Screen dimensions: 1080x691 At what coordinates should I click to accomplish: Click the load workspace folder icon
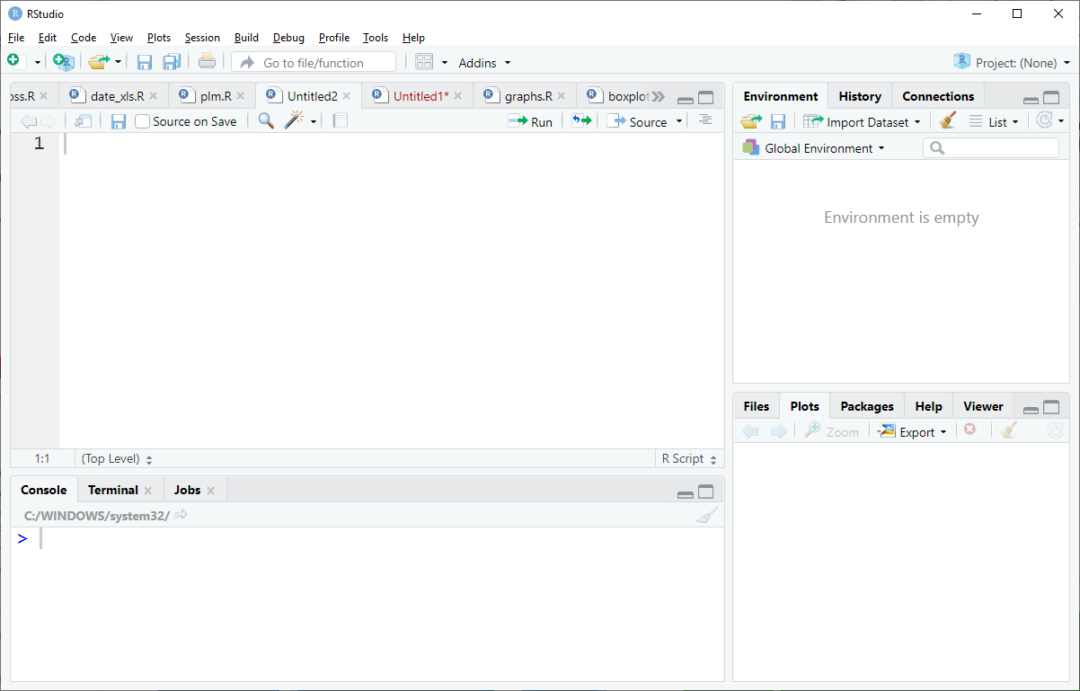click(751, 121)
